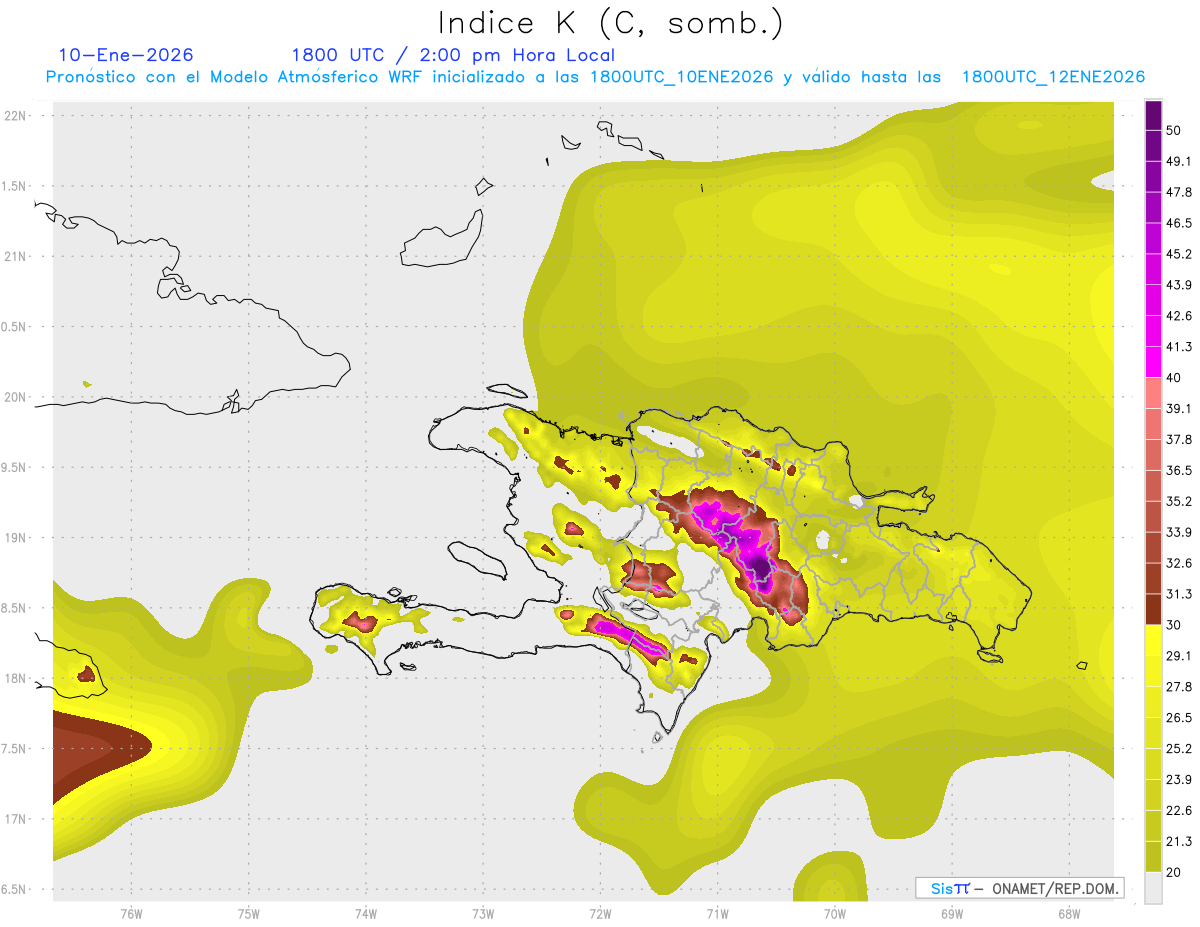Click the legend value "45.2"
Viewport: 1200px width, 927px height.
pos(1178,254)
